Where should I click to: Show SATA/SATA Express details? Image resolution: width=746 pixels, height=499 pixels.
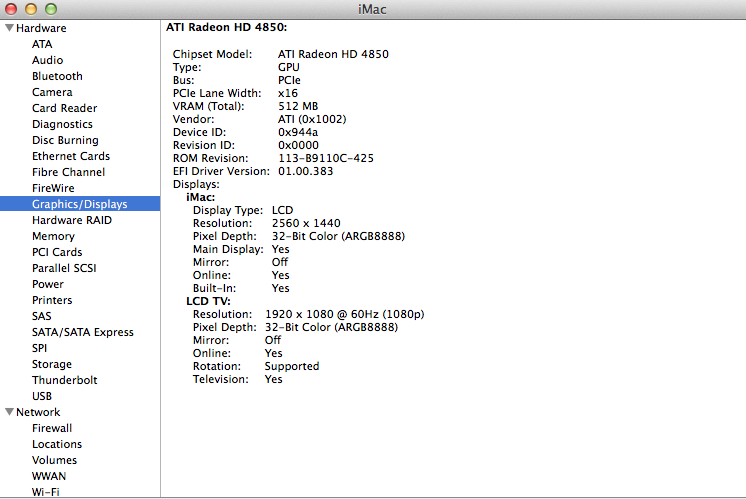point(82,332)
